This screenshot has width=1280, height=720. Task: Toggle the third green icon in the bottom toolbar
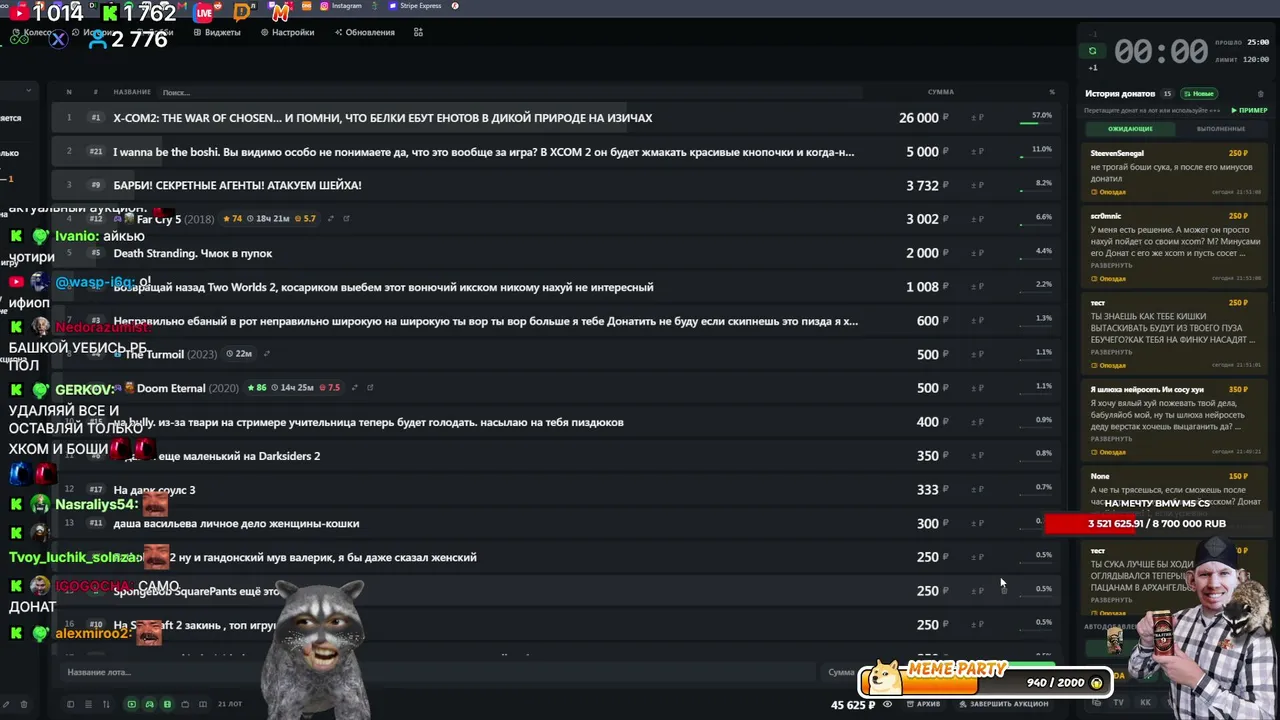tap(167, 704)
